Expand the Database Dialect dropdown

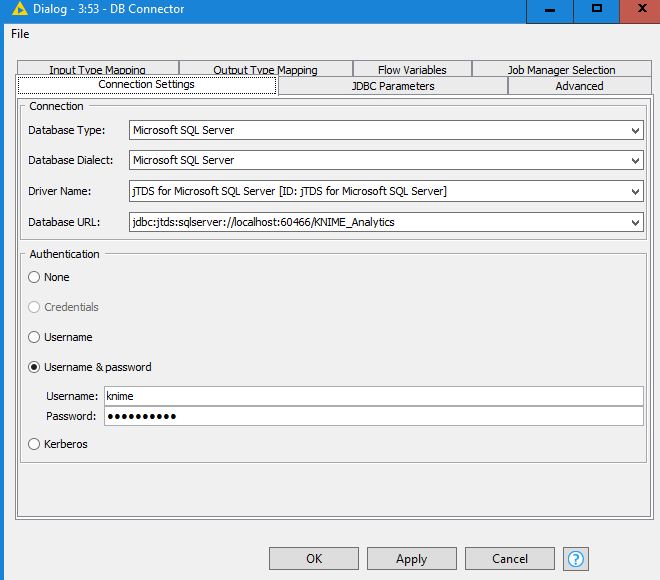[635, 160]
